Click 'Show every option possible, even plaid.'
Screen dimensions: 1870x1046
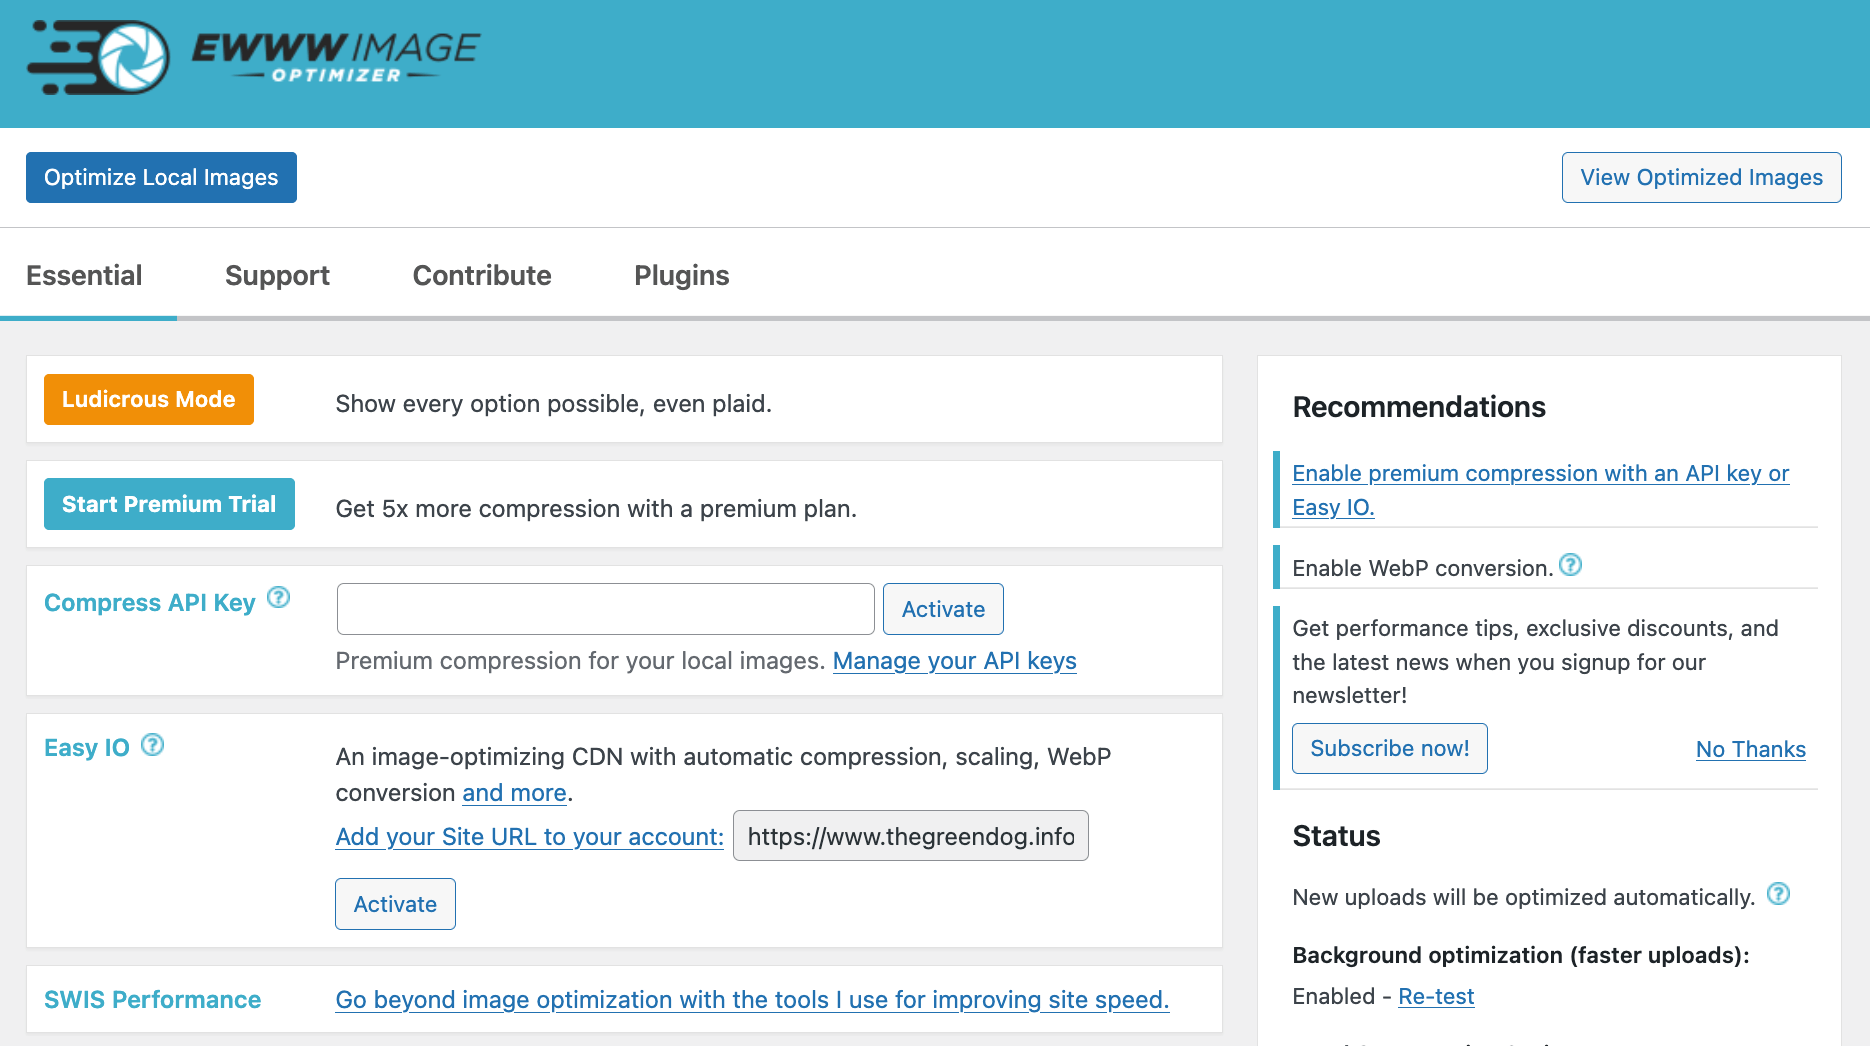click(x=554, y=404)
